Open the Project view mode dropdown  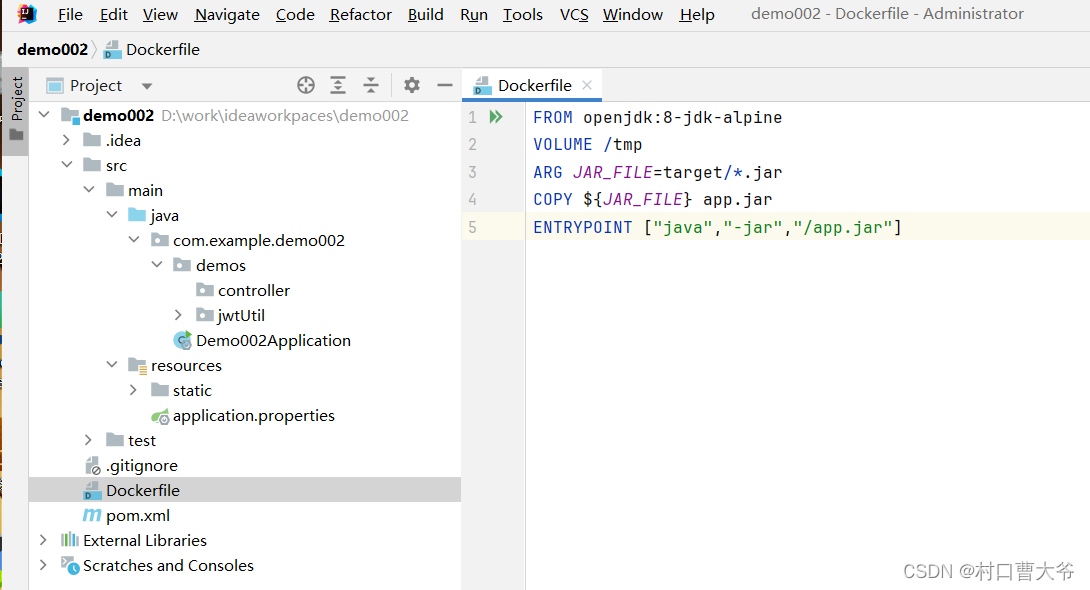(x=146, y=86)
